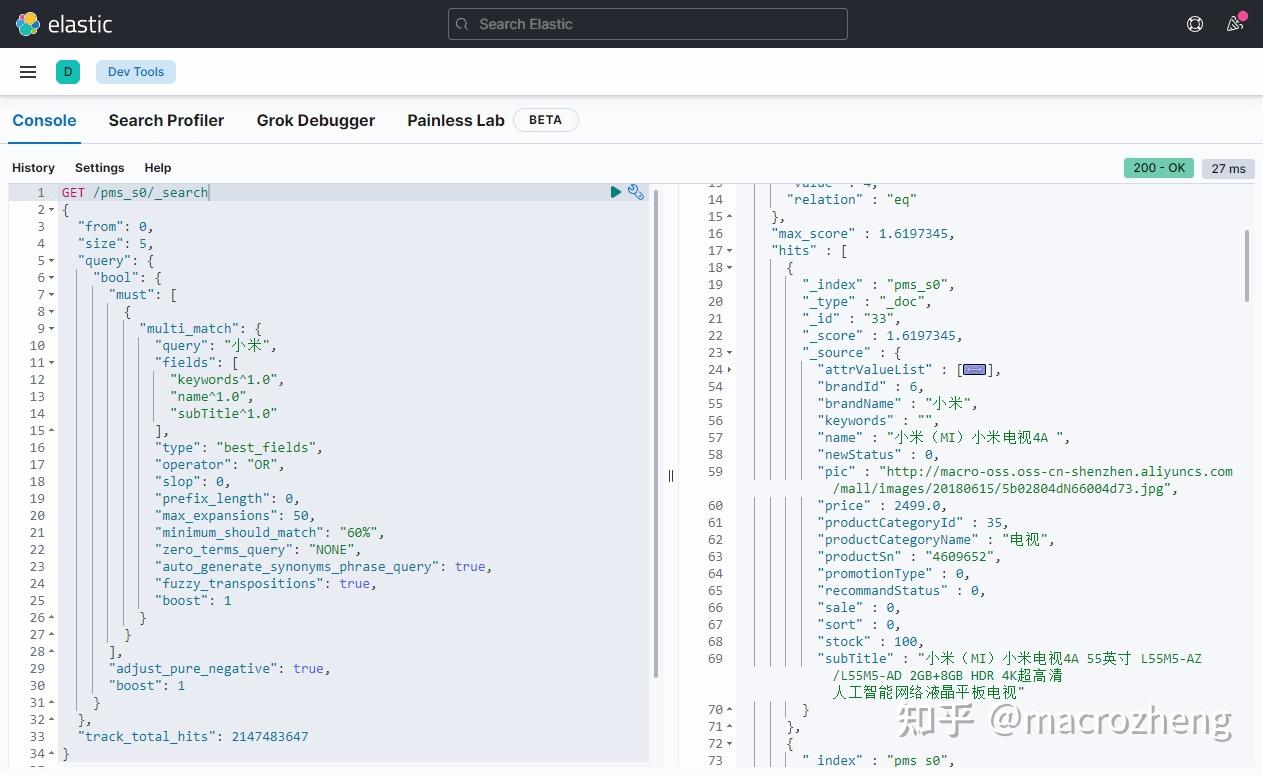Open the Grok Debugger tab

pos(315,120)
